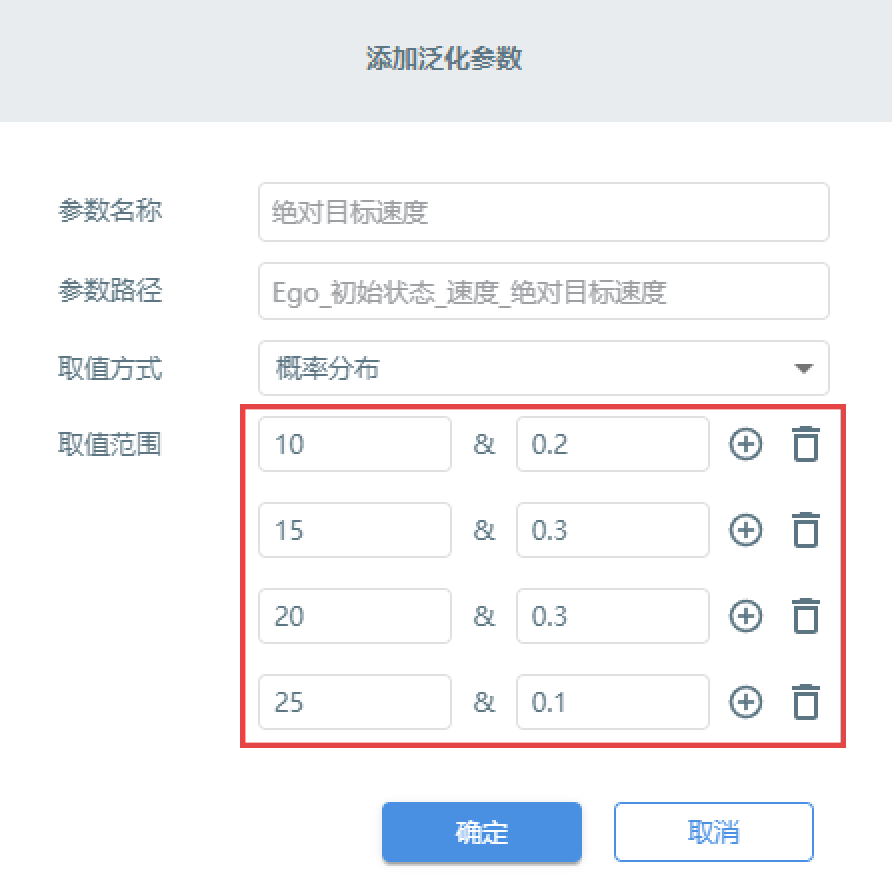This screenshot has width=892, height=890.
Task: Focus the 参数路径 input field
Action: [543, 291]
